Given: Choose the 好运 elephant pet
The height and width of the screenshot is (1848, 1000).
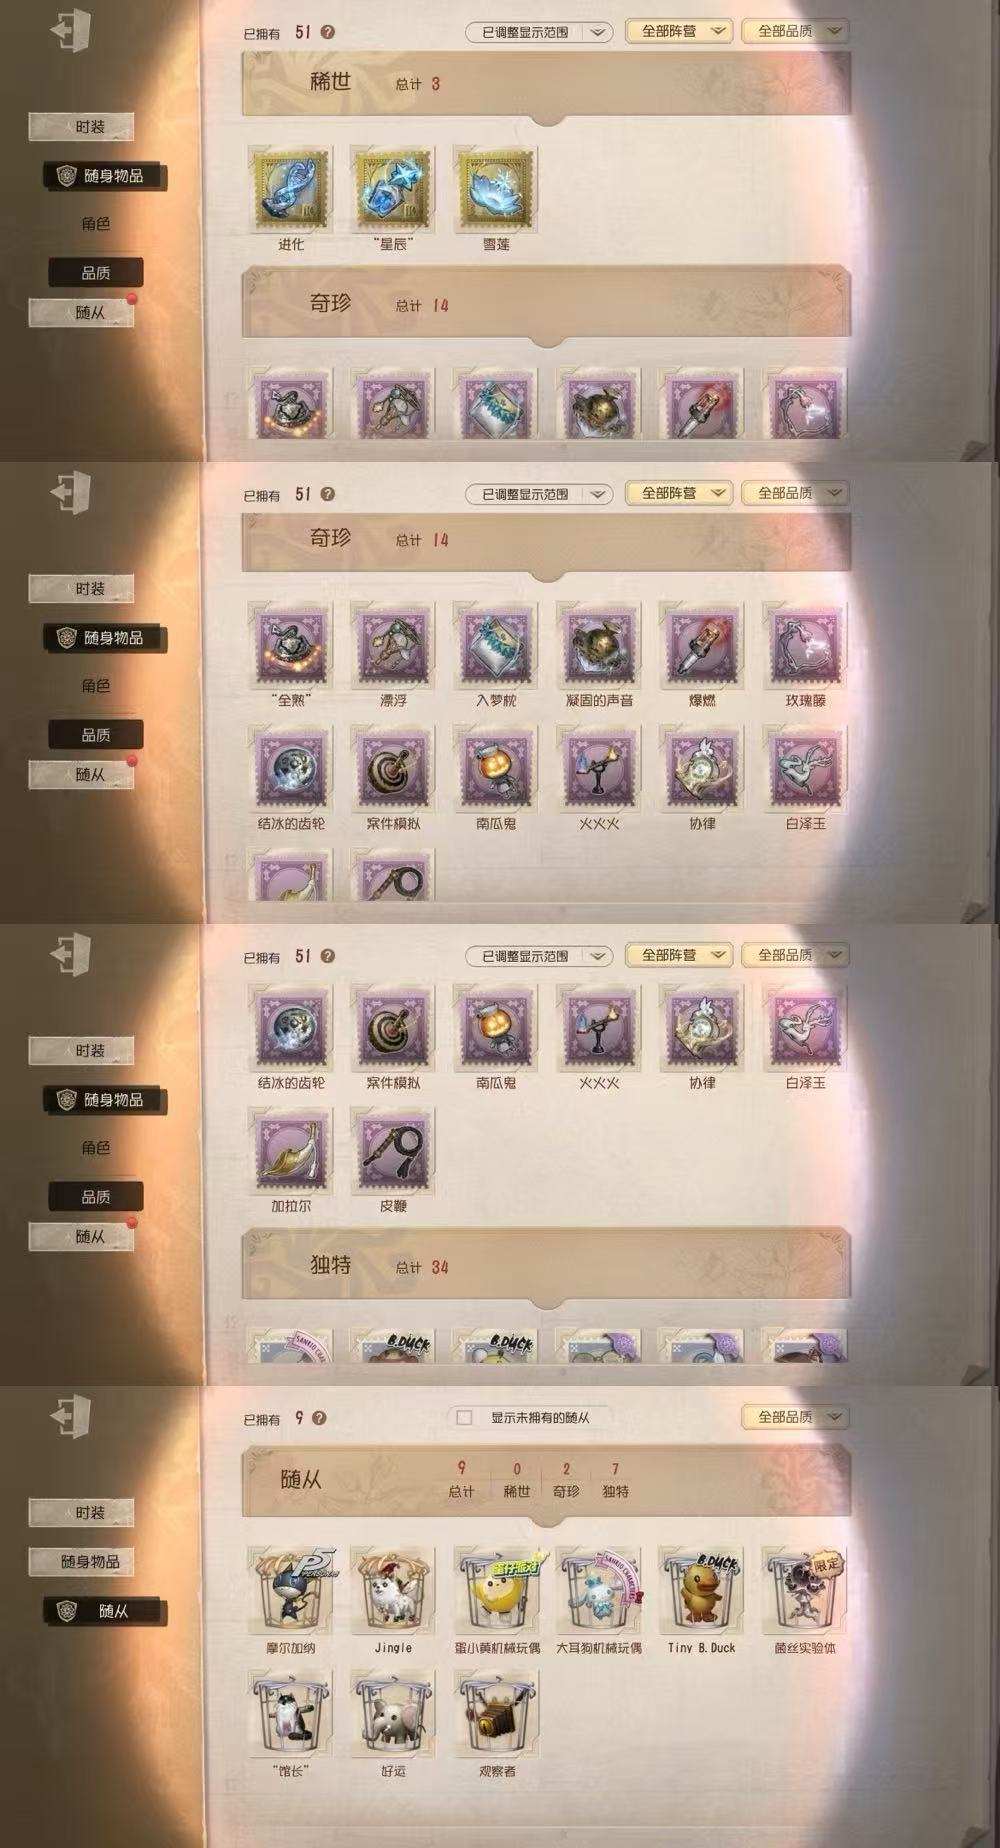Looking at the screenshot, I should 393,1714.
